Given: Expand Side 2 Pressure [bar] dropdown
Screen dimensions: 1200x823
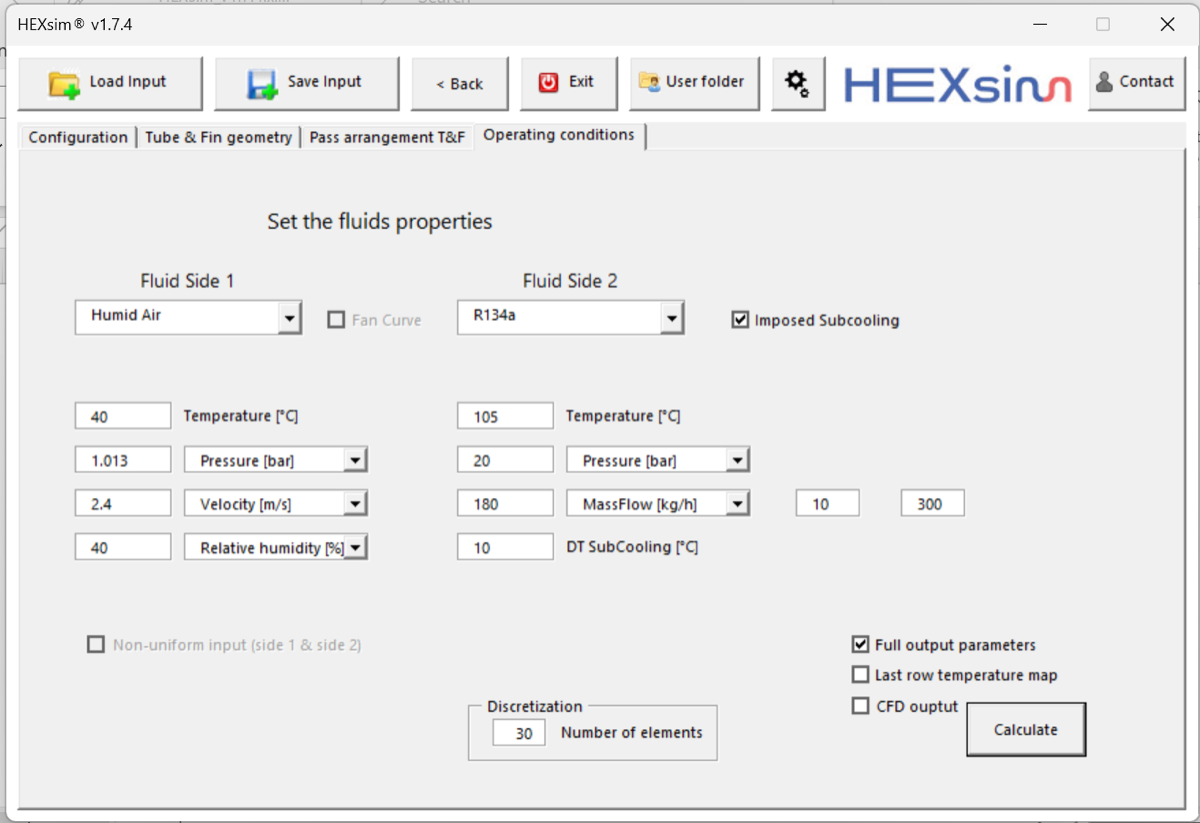Looking at the screenshot, I should tap(737, 460).
